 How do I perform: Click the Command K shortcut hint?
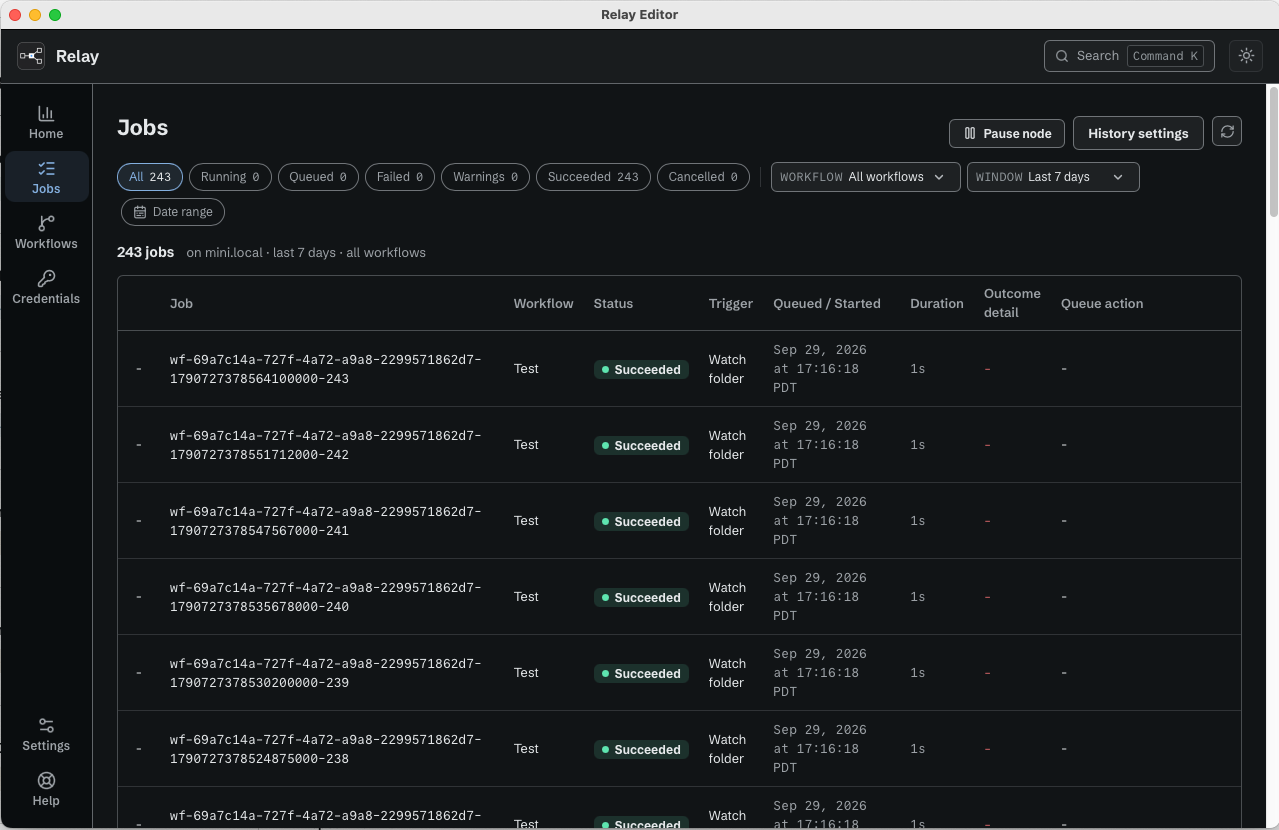click(x=1165, y=56)
